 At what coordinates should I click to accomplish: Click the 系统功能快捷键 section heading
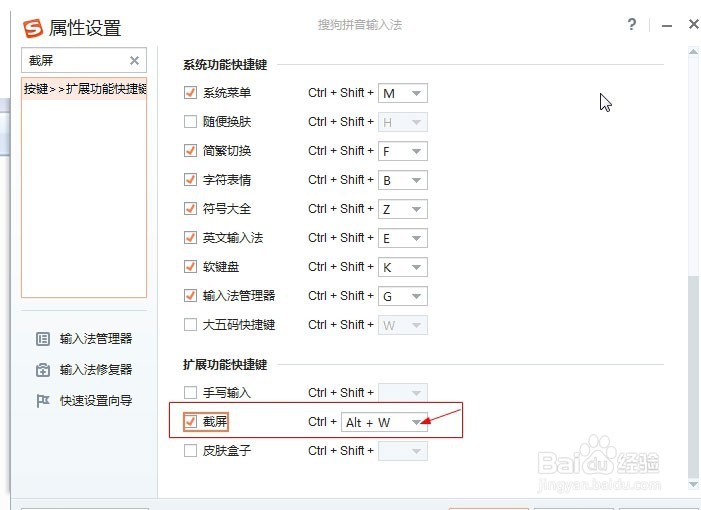(x=225, y=65)
